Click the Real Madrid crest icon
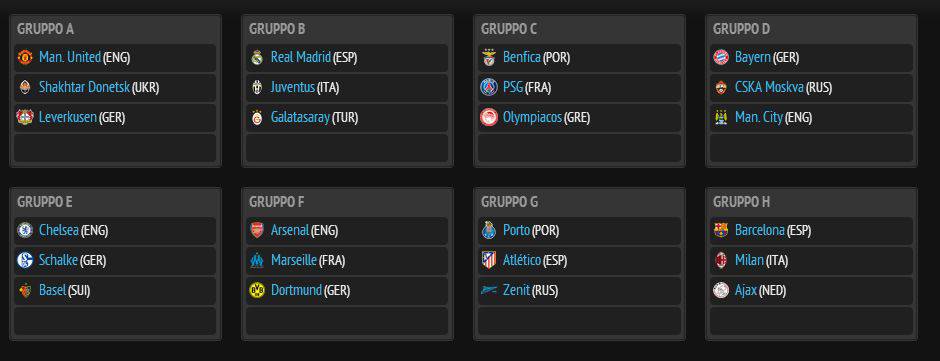 pos(257,58)
